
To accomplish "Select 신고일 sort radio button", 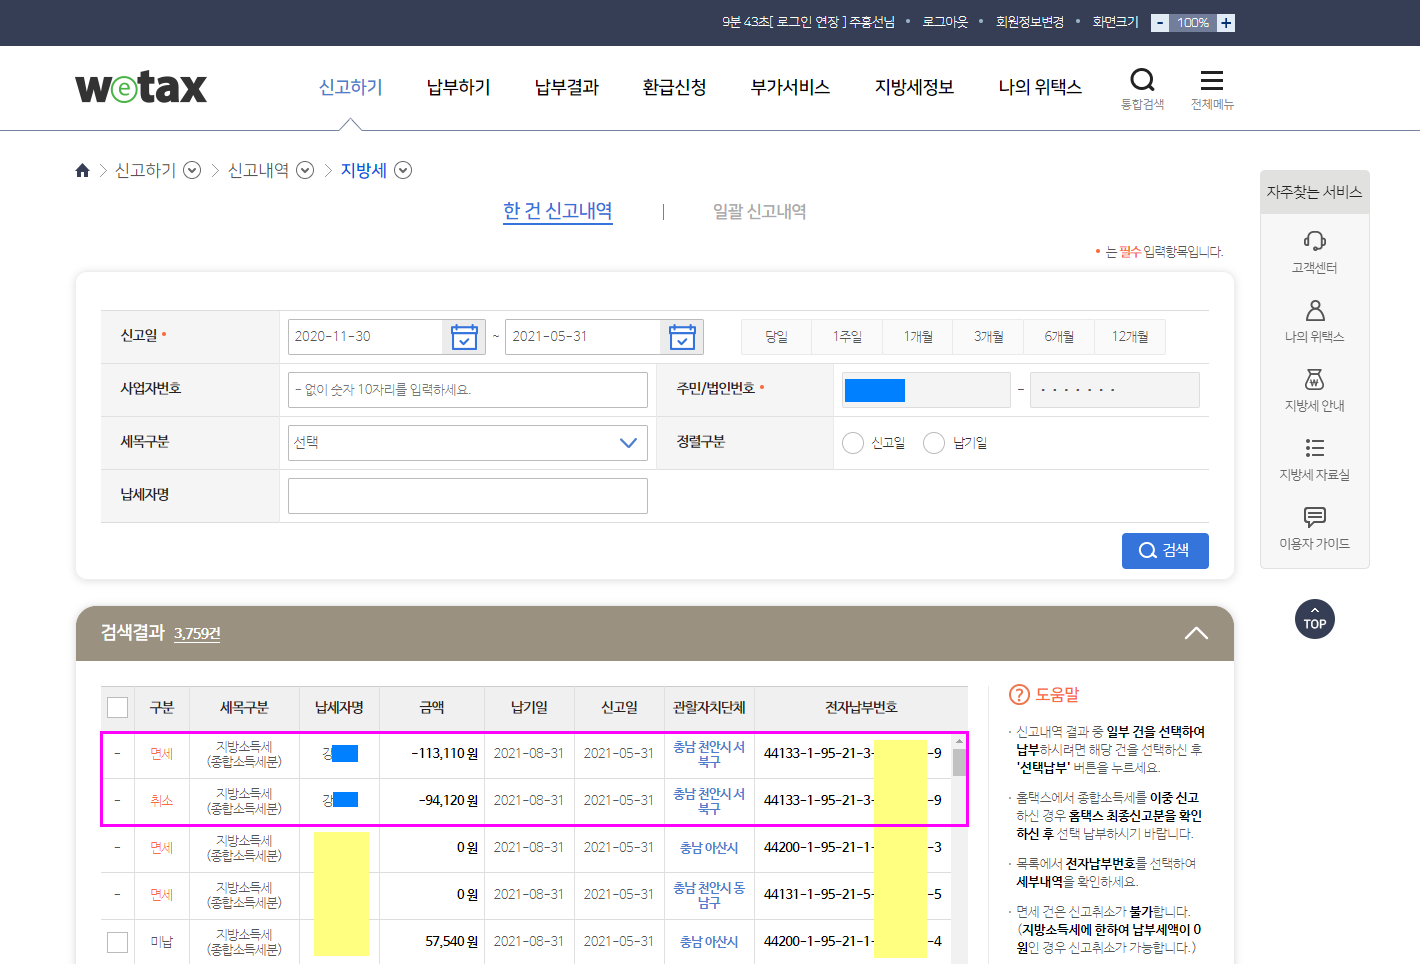I will tap(853, 443).
